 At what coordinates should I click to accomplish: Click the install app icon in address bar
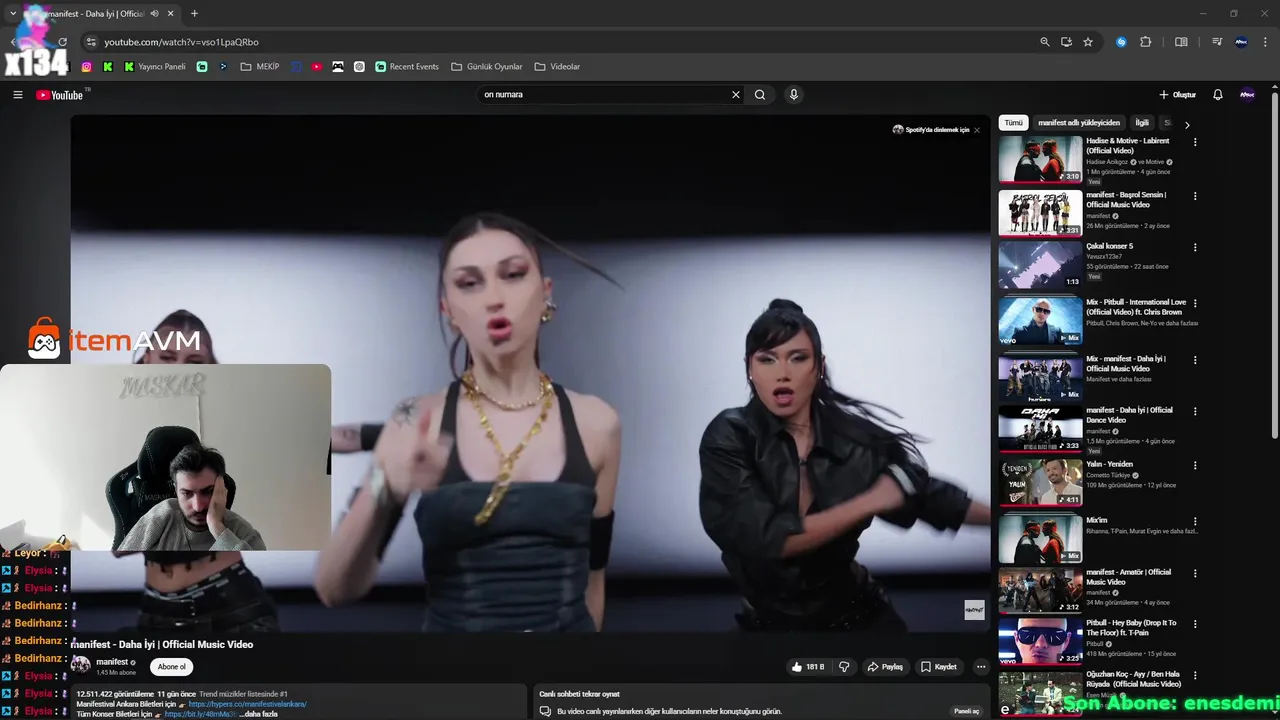tap(1066, 42)
